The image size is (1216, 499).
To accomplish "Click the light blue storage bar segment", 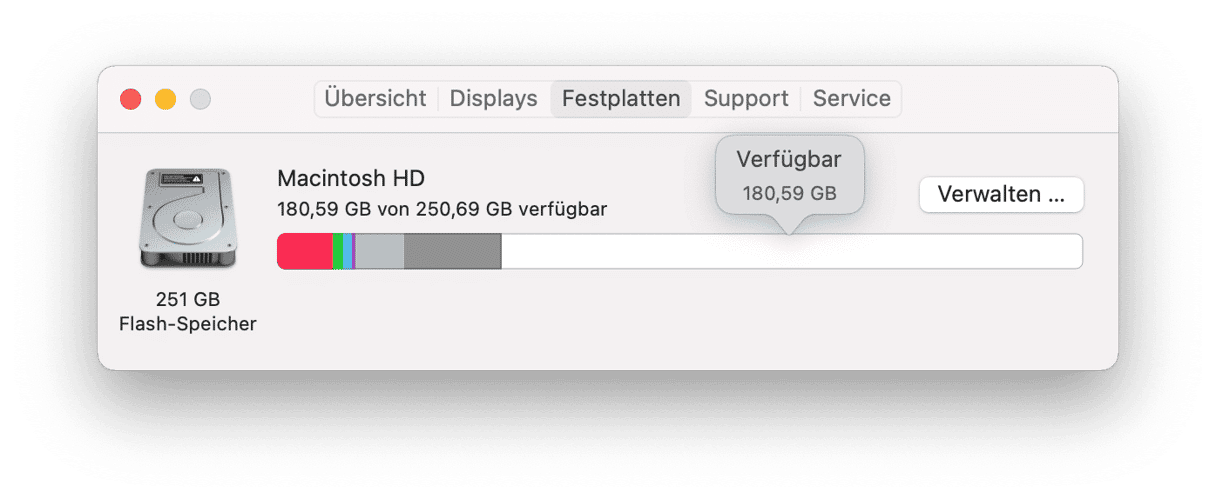I will point(347,252).
